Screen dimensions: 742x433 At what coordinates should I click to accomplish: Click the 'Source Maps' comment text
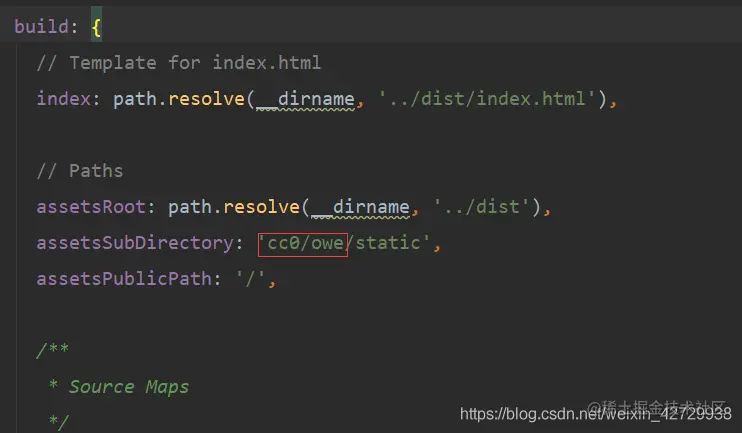click(x=129, y=387)
